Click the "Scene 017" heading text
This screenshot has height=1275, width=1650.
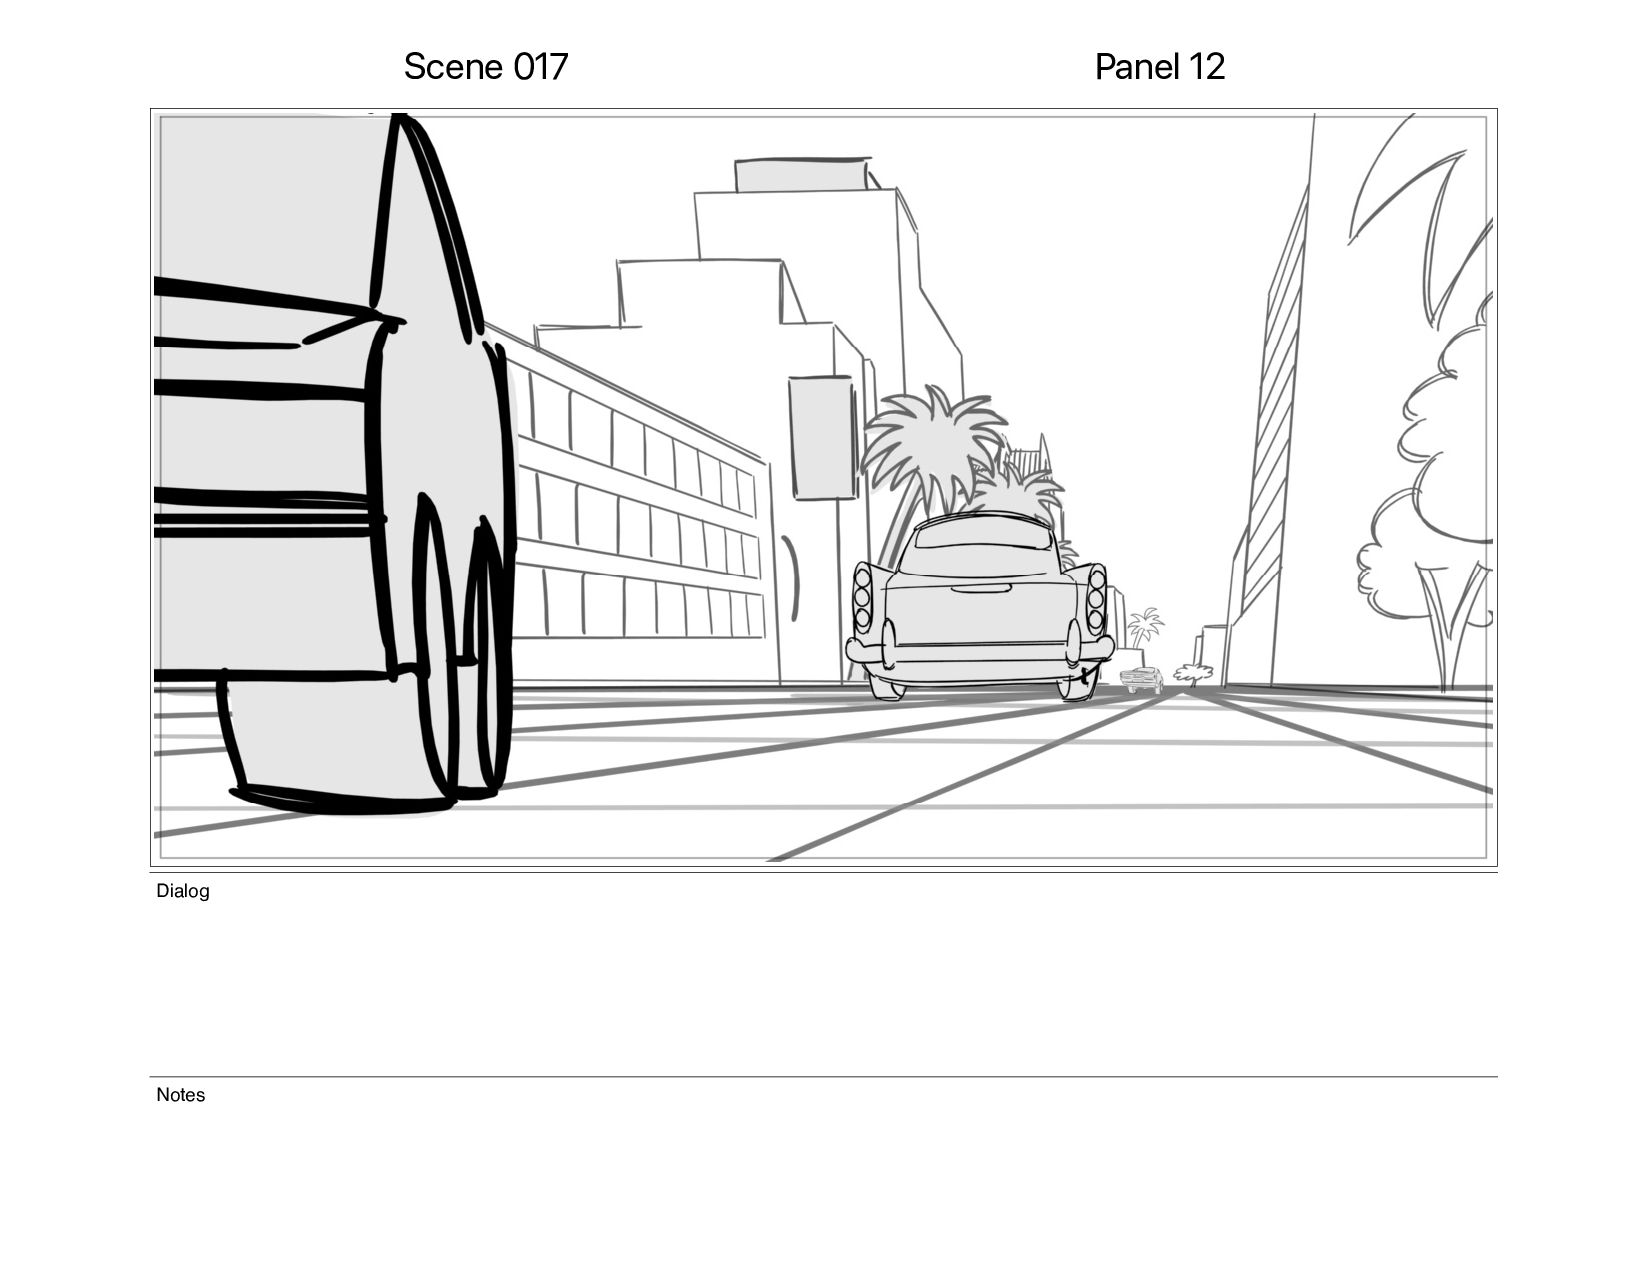tap(486, 67)
